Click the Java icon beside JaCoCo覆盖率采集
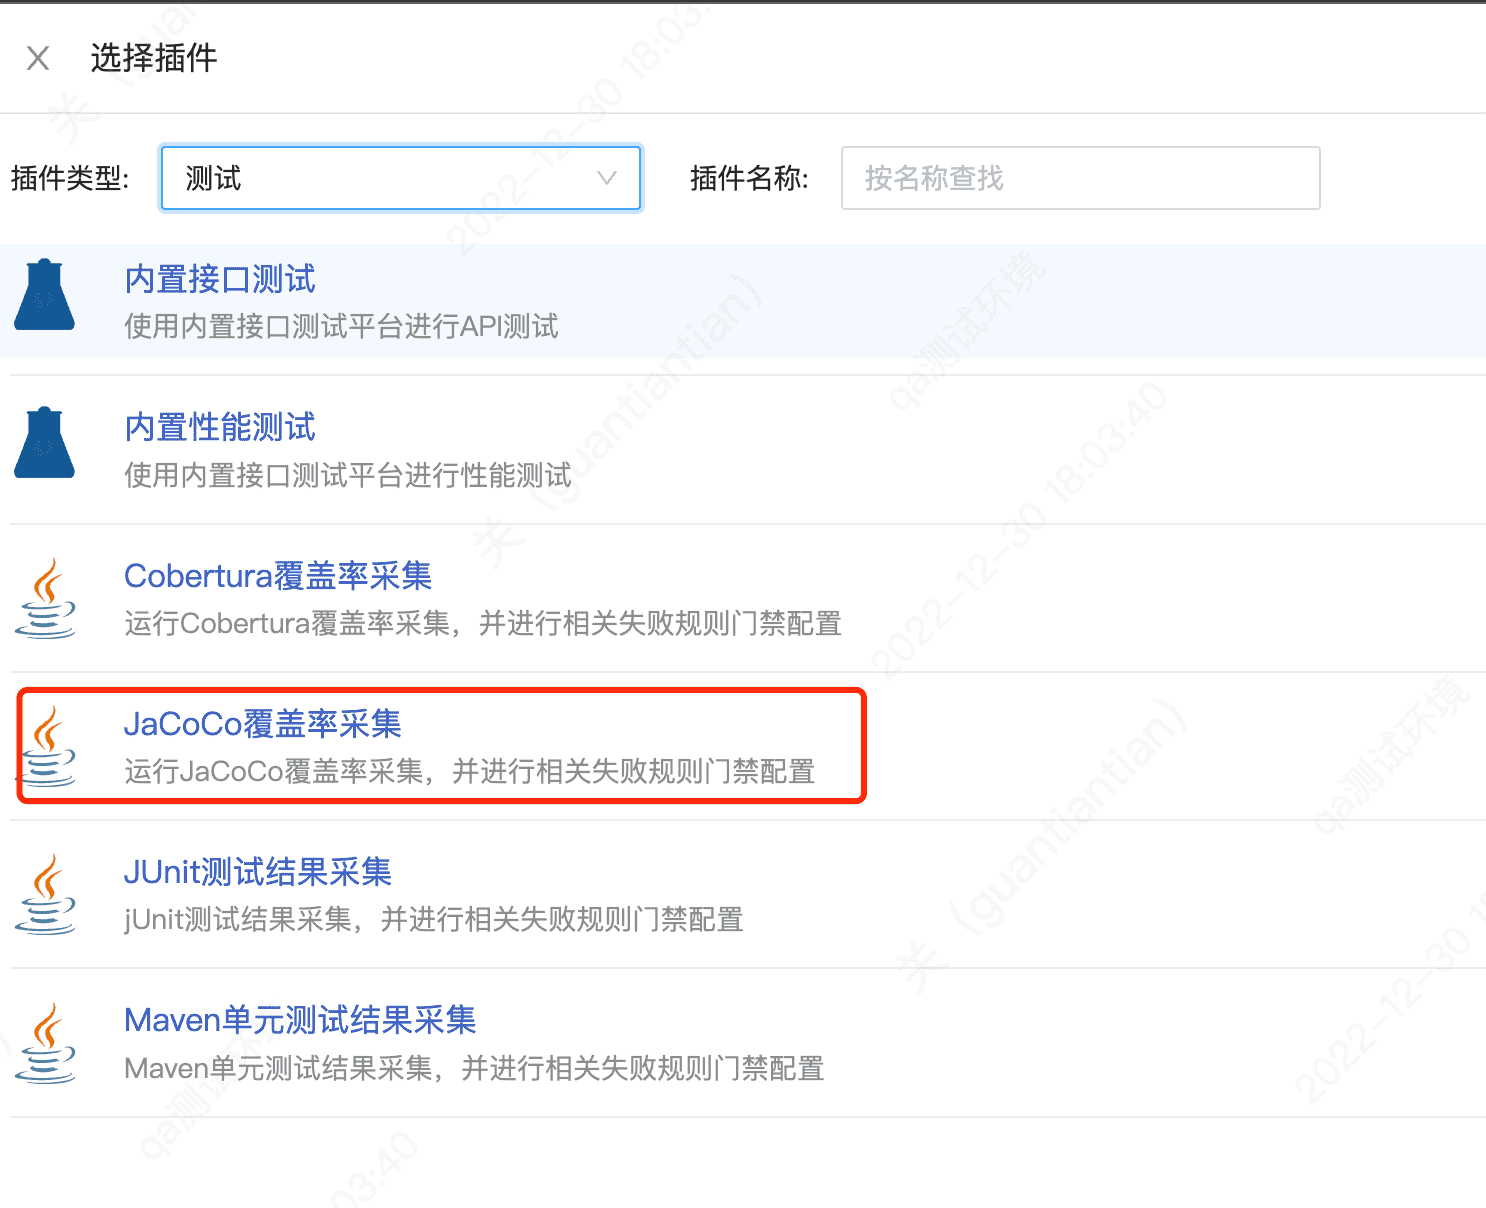Viewport: 1486px width, 1208px height. click(46, 746)
